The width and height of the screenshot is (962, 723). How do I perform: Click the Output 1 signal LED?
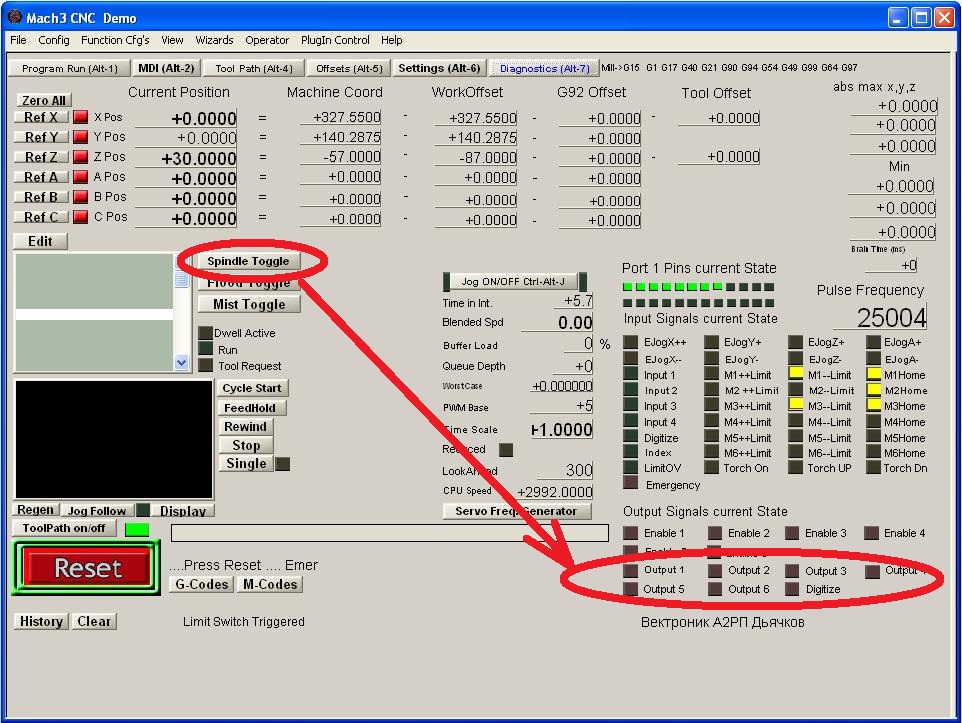(x=631, y=570)
